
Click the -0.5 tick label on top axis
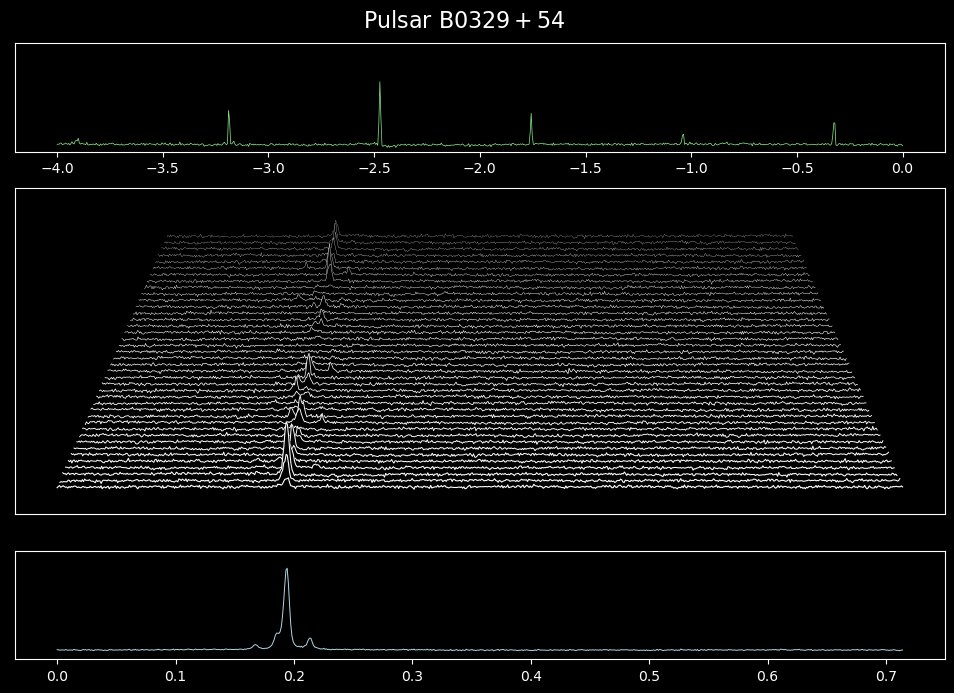click(x=797, y=169)
